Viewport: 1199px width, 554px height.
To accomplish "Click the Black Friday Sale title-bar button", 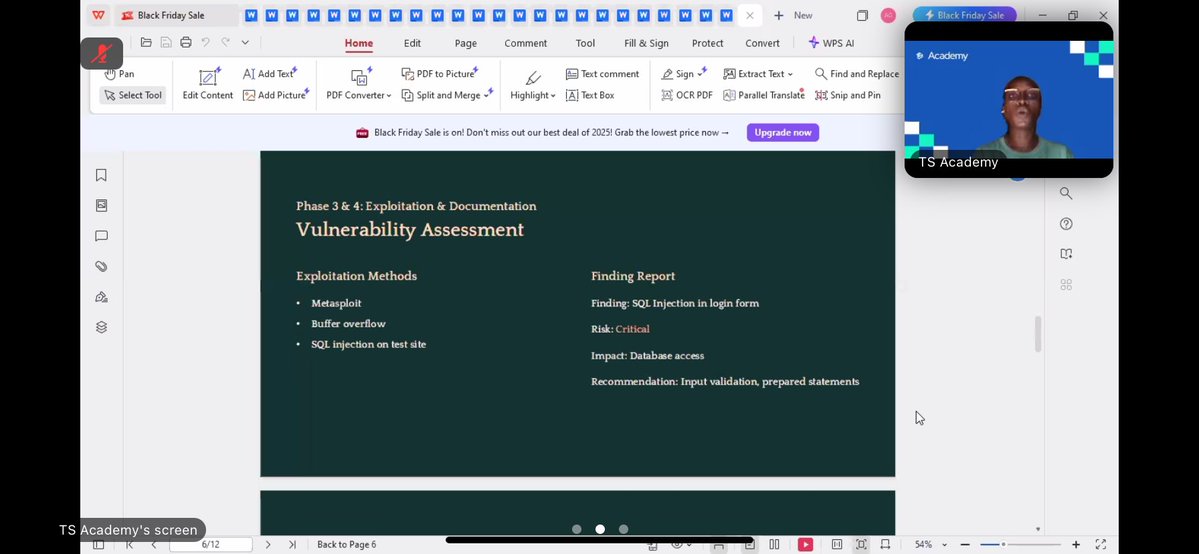I will [964, 15].
